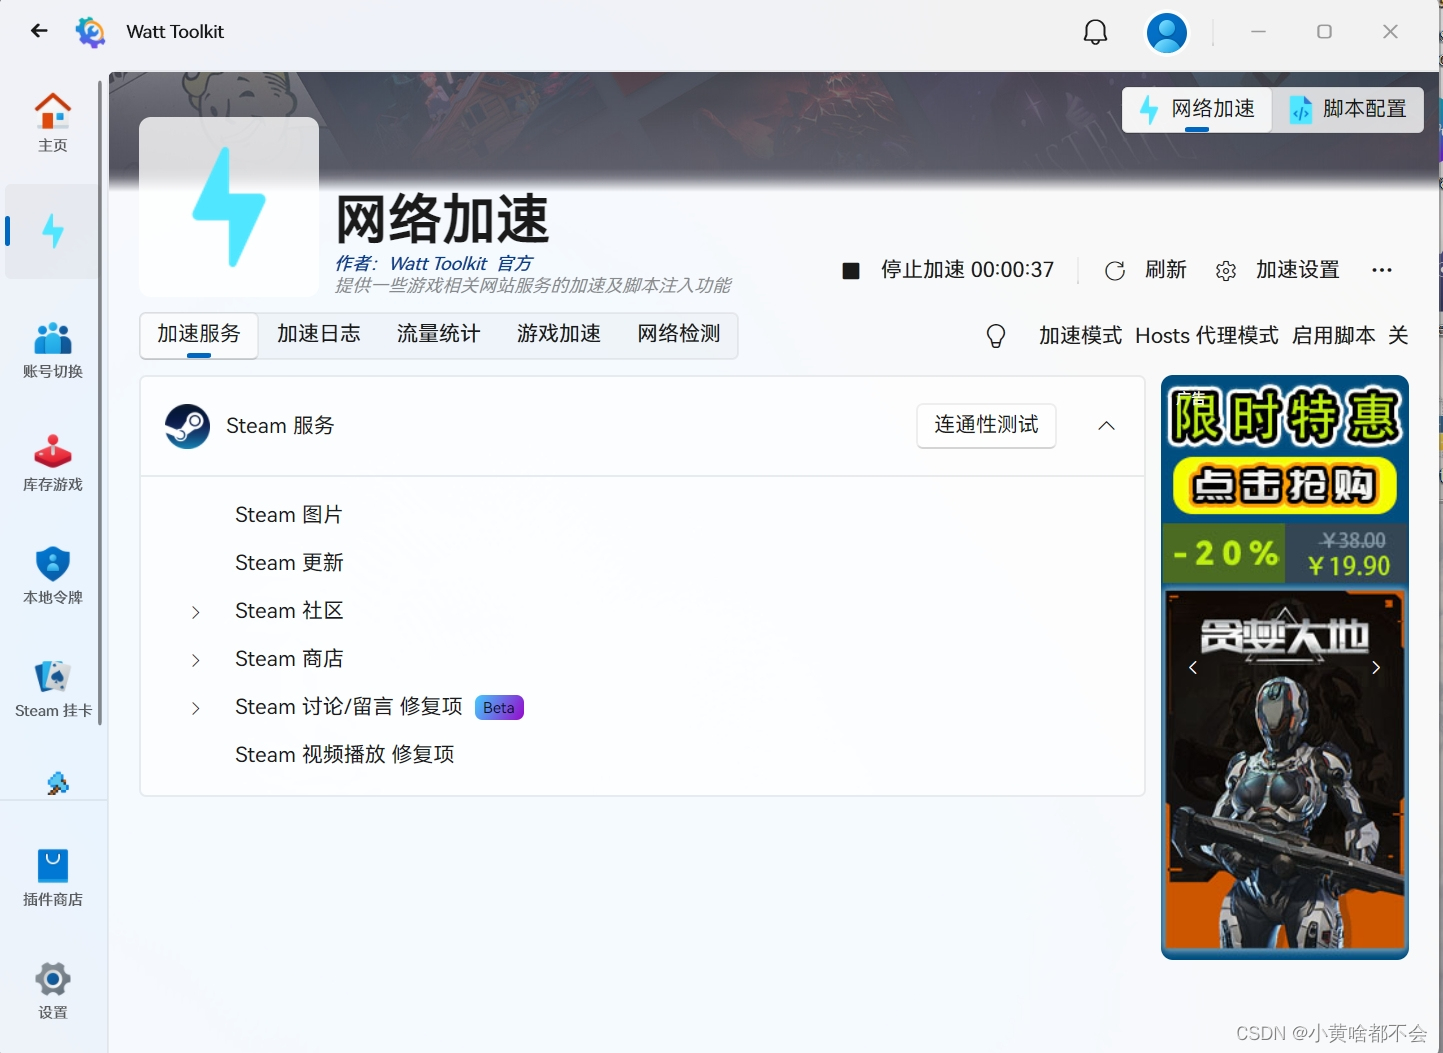
Task: Open the three-dot more options menu
Action: [1382, 270]
